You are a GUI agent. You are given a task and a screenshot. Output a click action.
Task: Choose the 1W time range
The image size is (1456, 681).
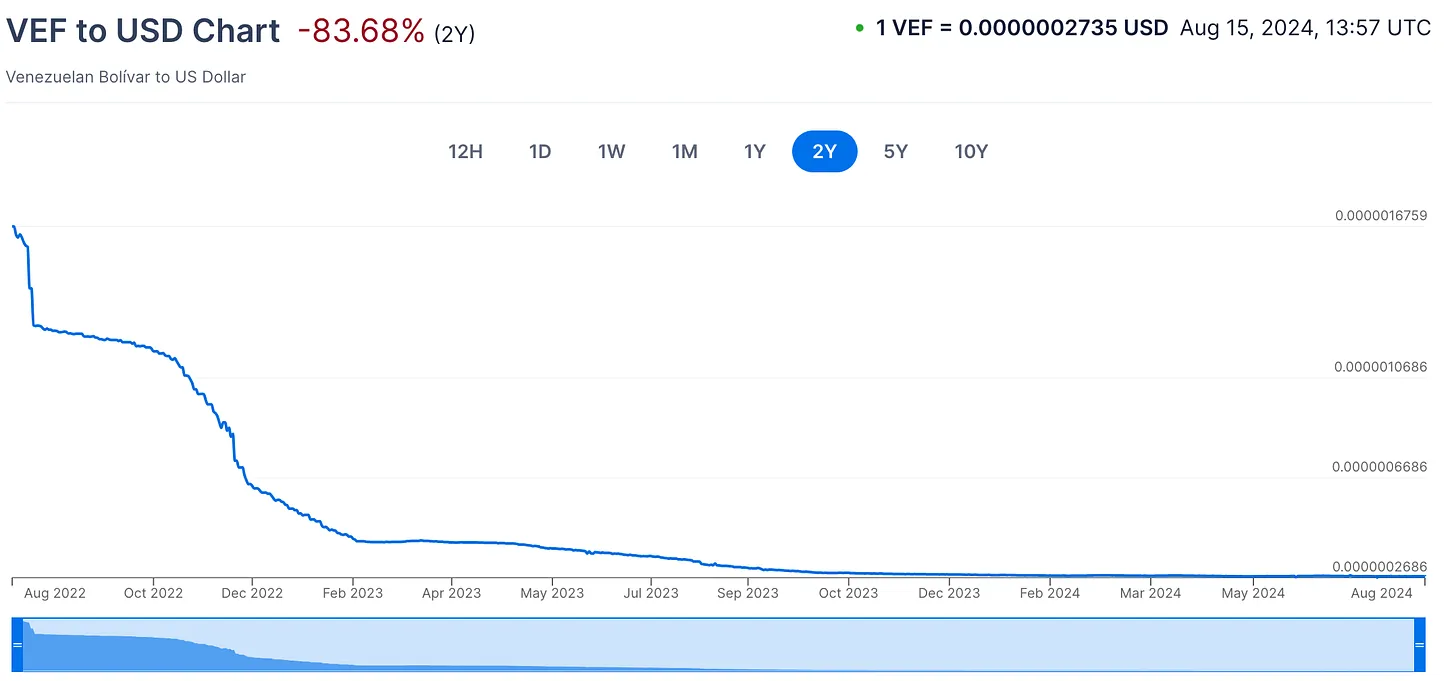612,152
